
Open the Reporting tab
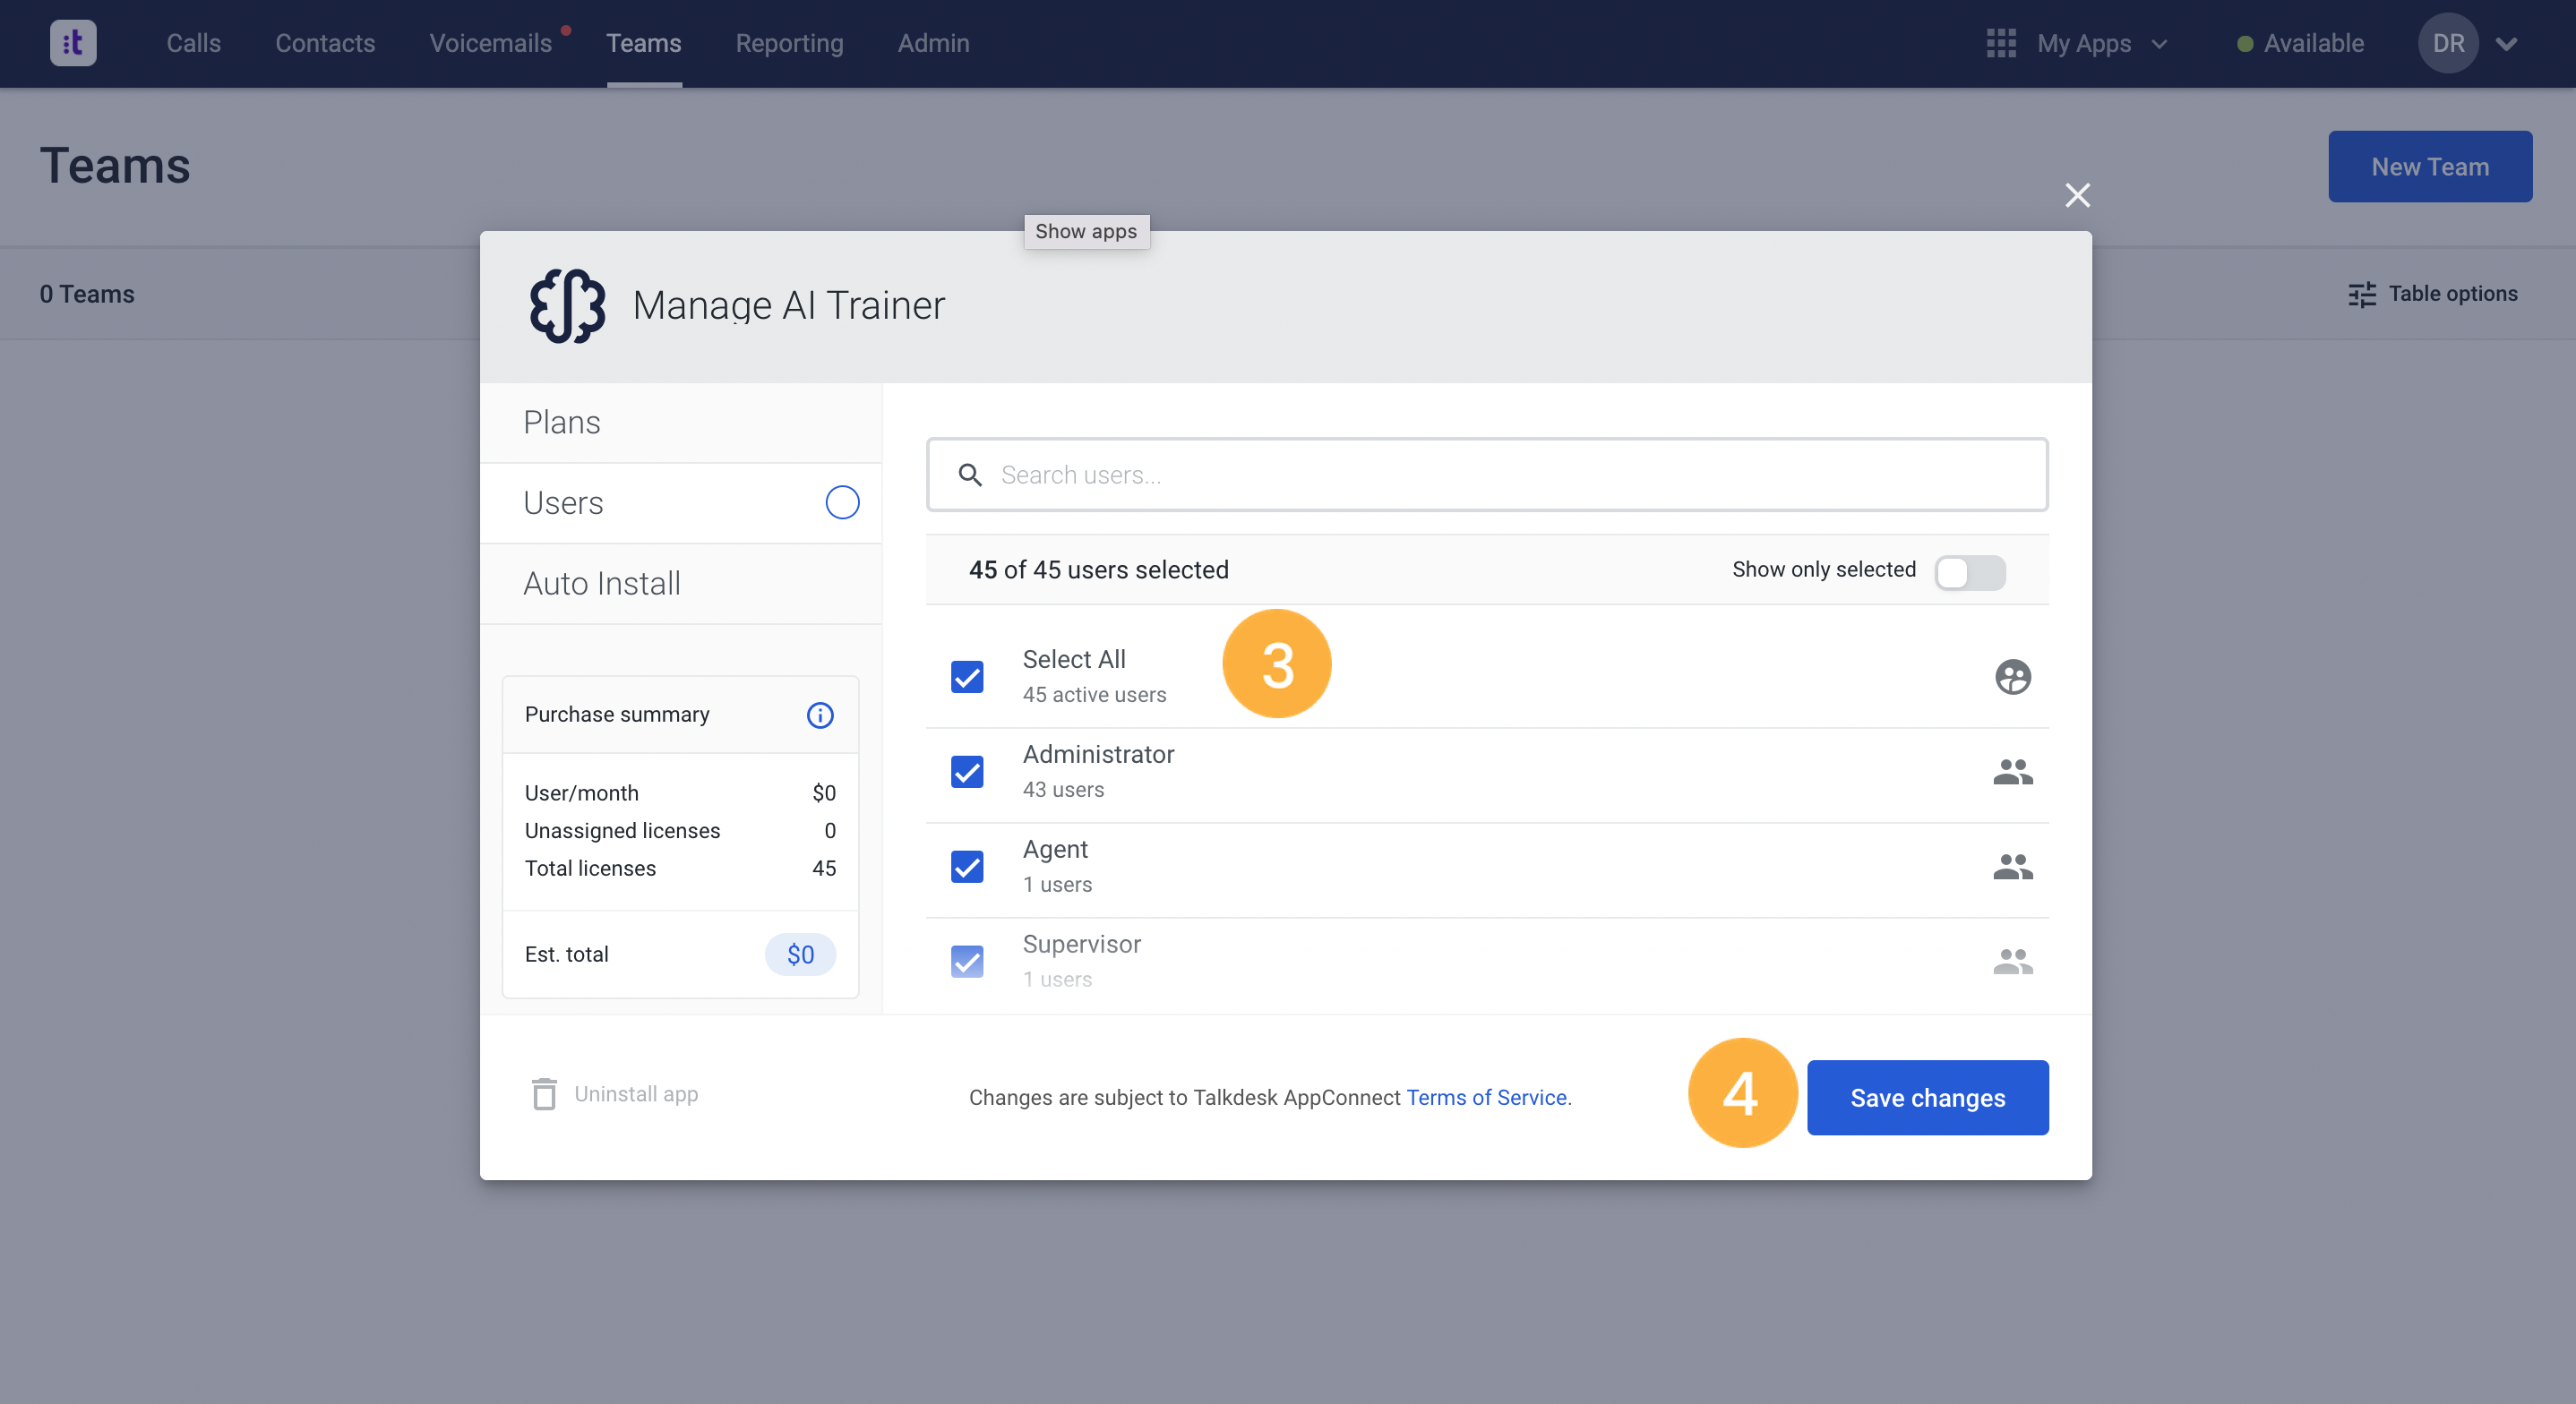pyautogui.click(x=789, y=43)
